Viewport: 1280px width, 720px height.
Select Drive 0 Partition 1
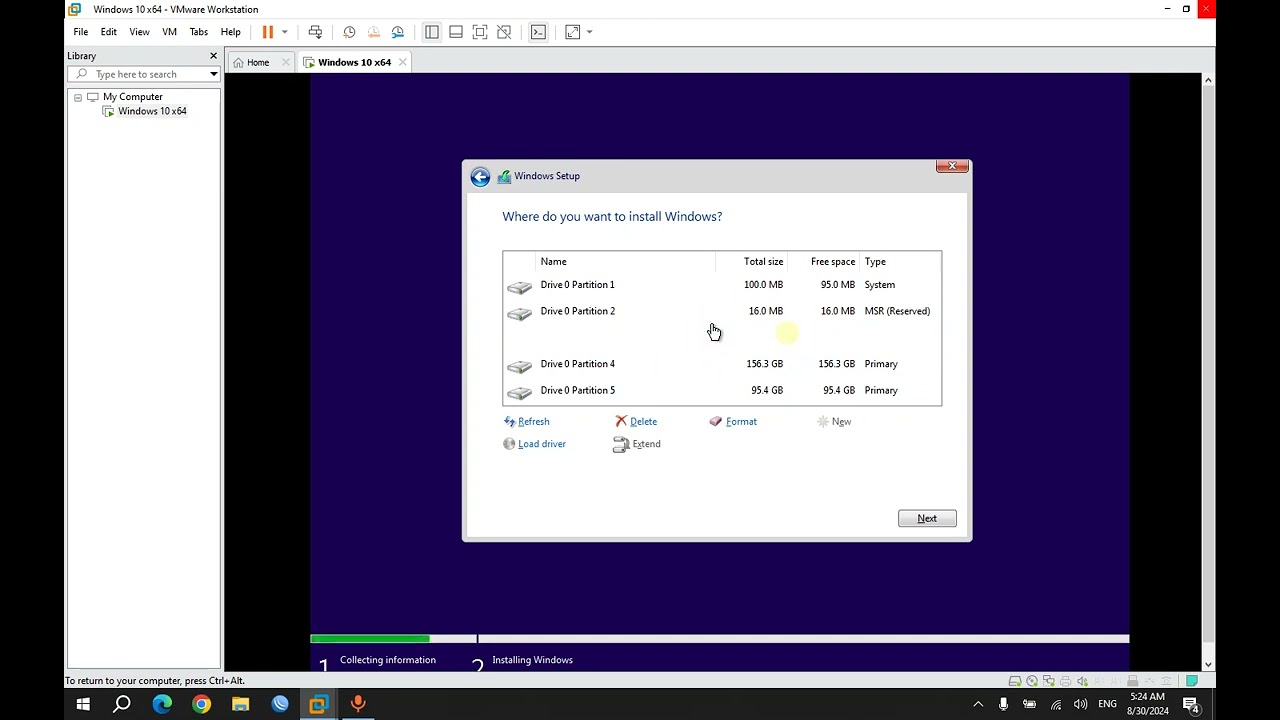coord(722,285)
